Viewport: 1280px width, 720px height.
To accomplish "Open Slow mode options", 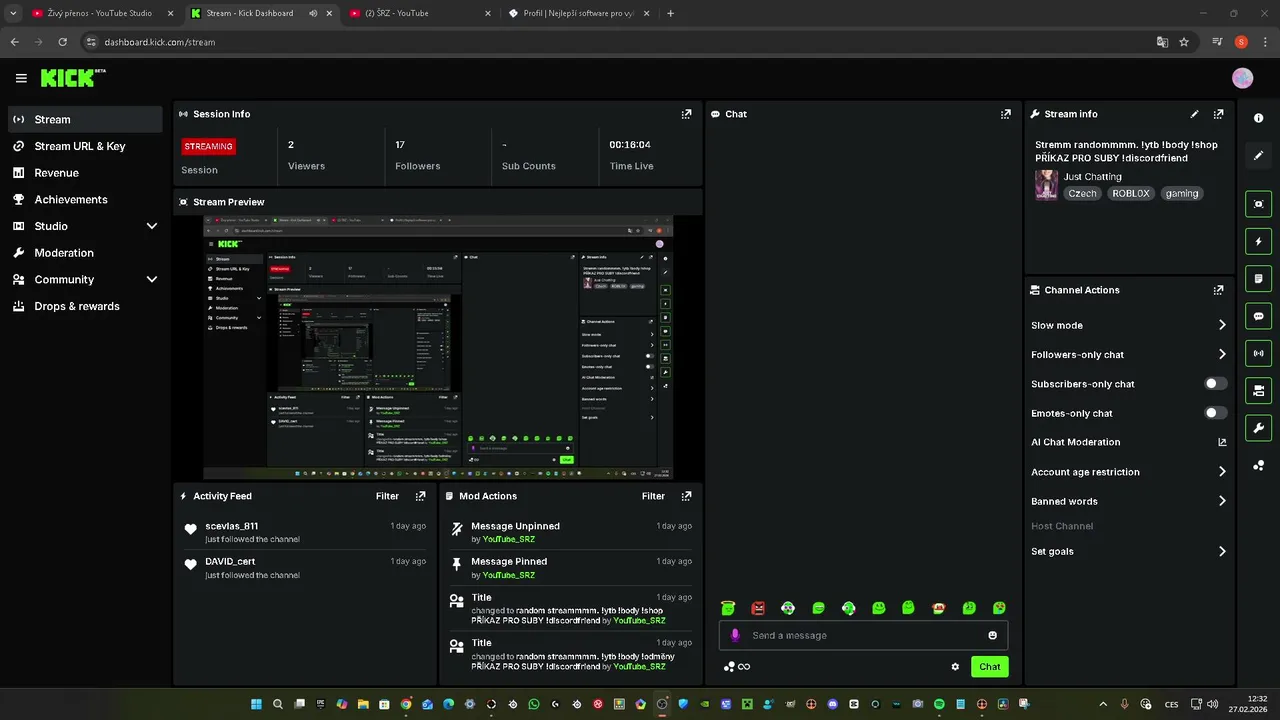I will (1128, 325).
